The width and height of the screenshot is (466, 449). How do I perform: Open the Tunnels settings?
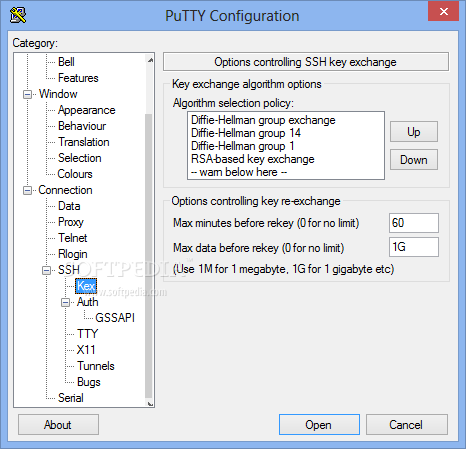(x=96, y=366)
